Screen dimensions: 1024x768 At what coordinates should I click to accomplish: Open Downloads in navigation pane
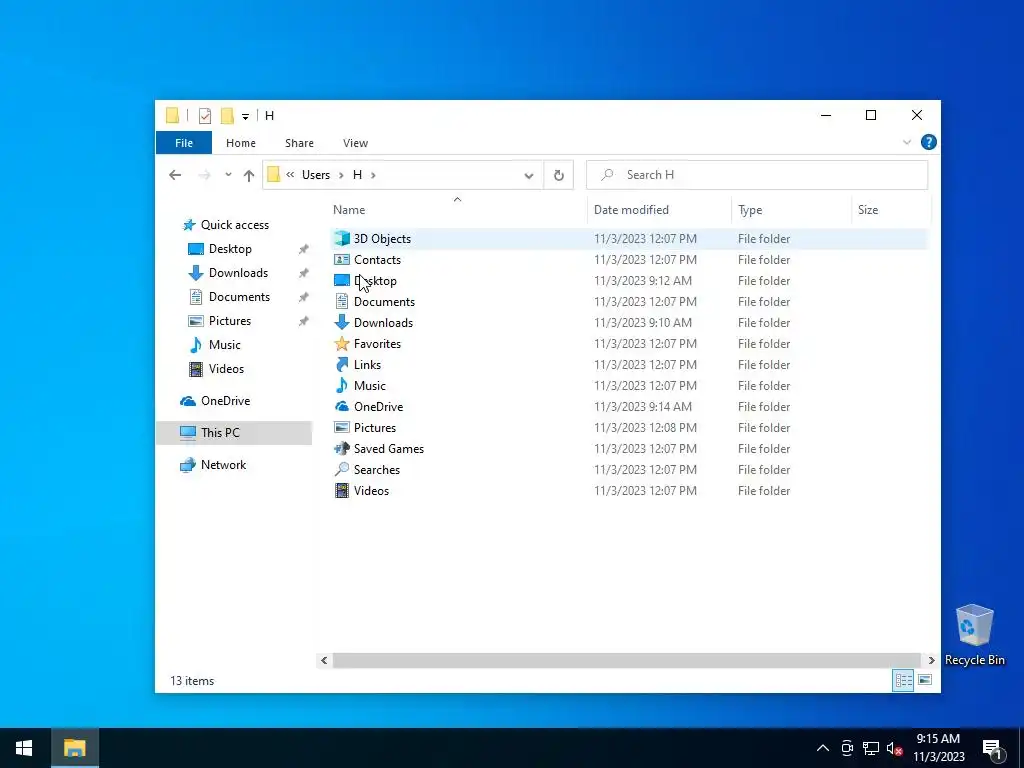tap(238, 273)
